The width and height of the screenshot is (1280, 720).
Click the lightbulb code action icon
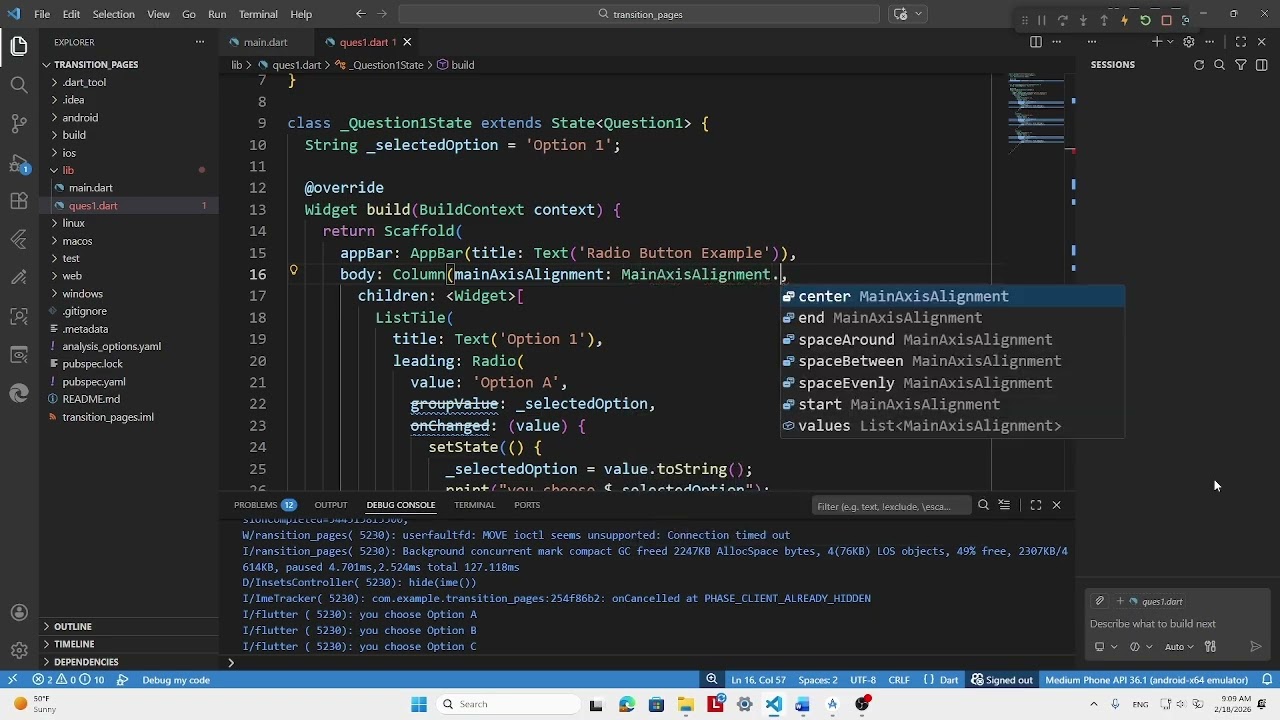coord(293,271)
